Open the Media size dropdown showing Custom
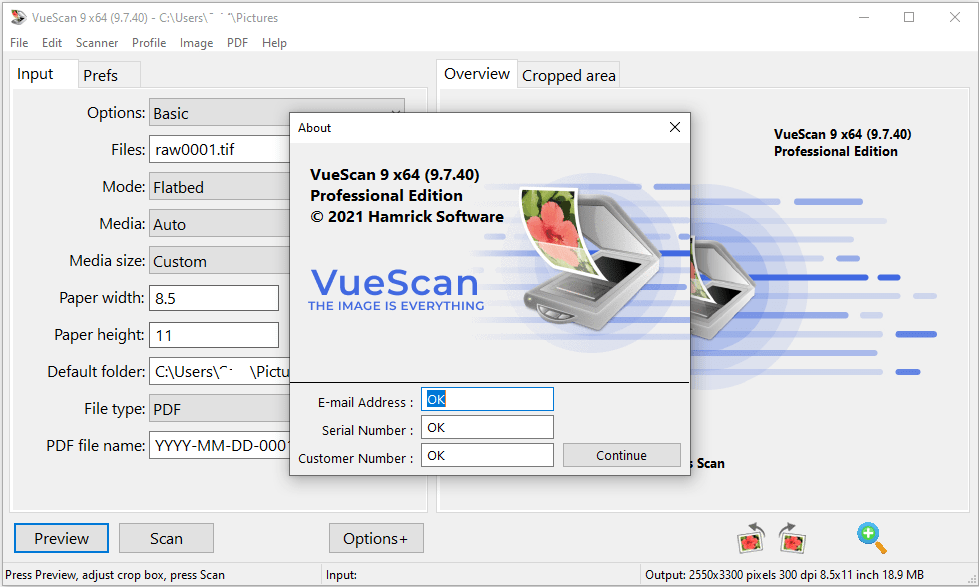 [219, 261]
